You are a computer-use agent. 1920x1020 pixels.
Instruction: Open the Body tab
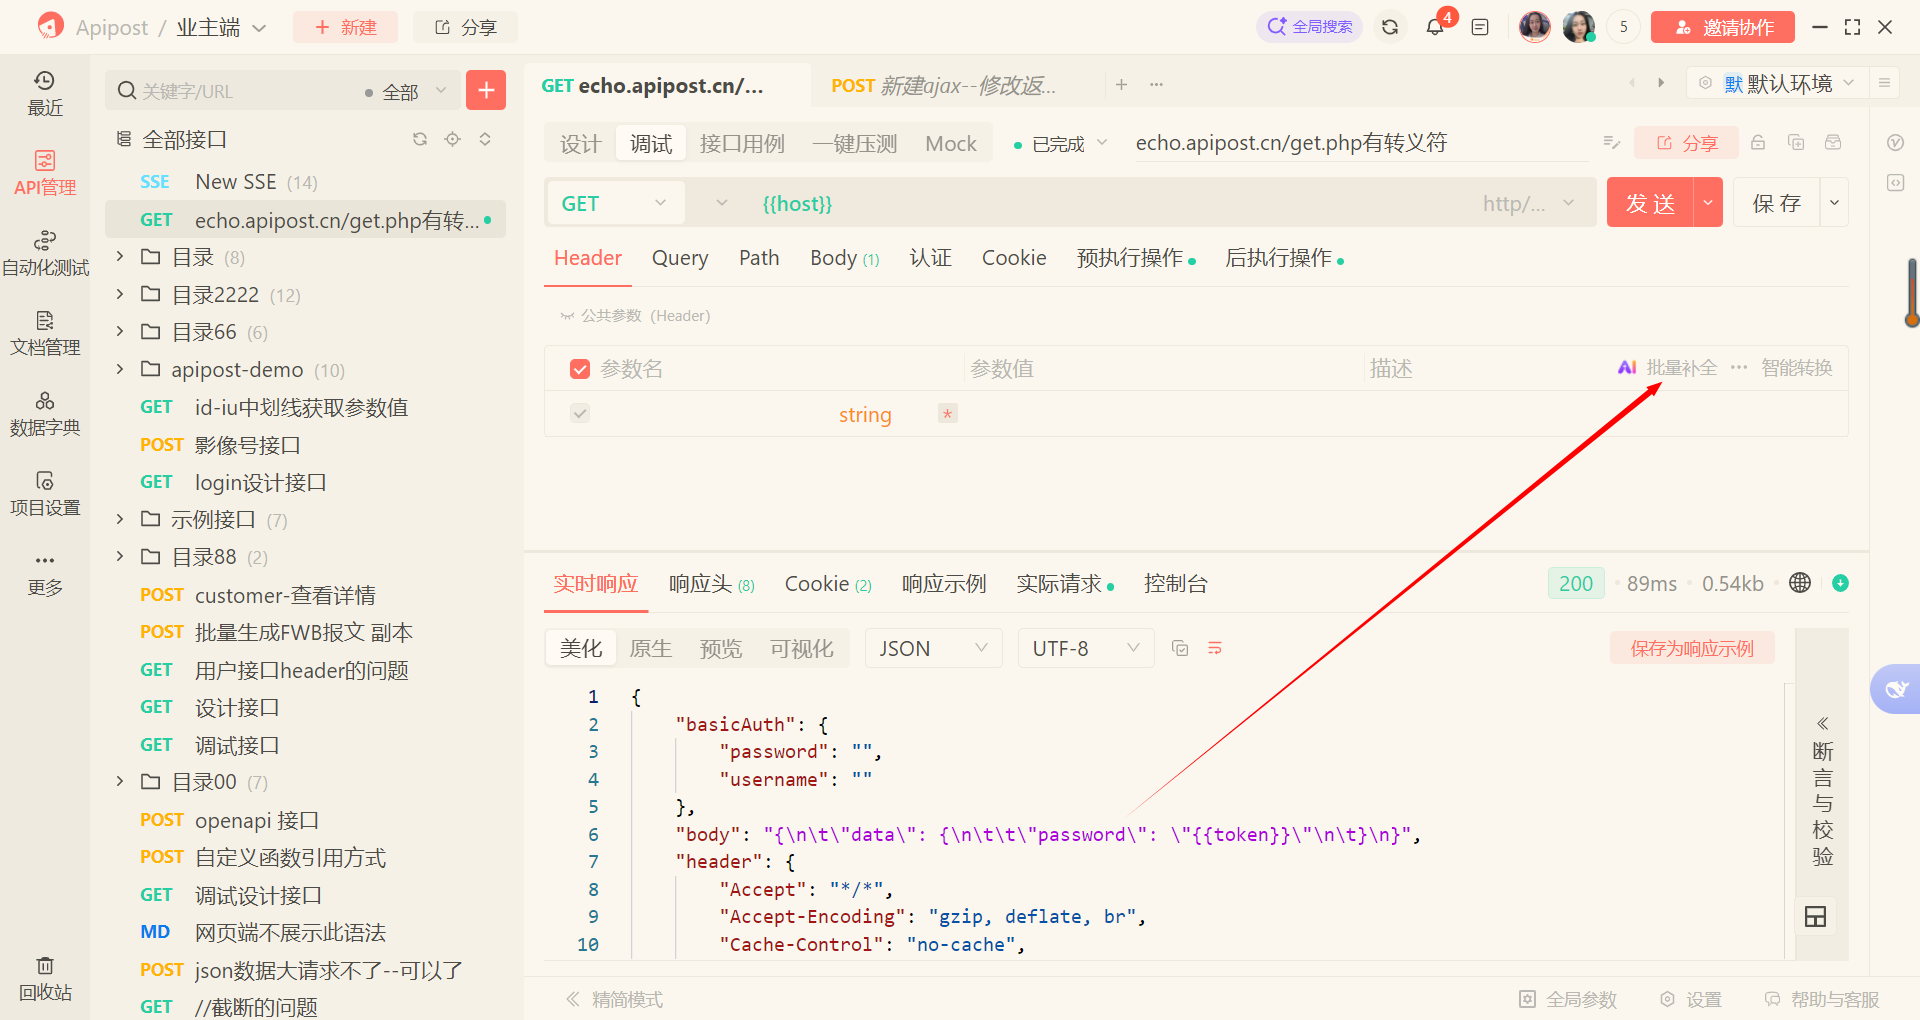844,258
